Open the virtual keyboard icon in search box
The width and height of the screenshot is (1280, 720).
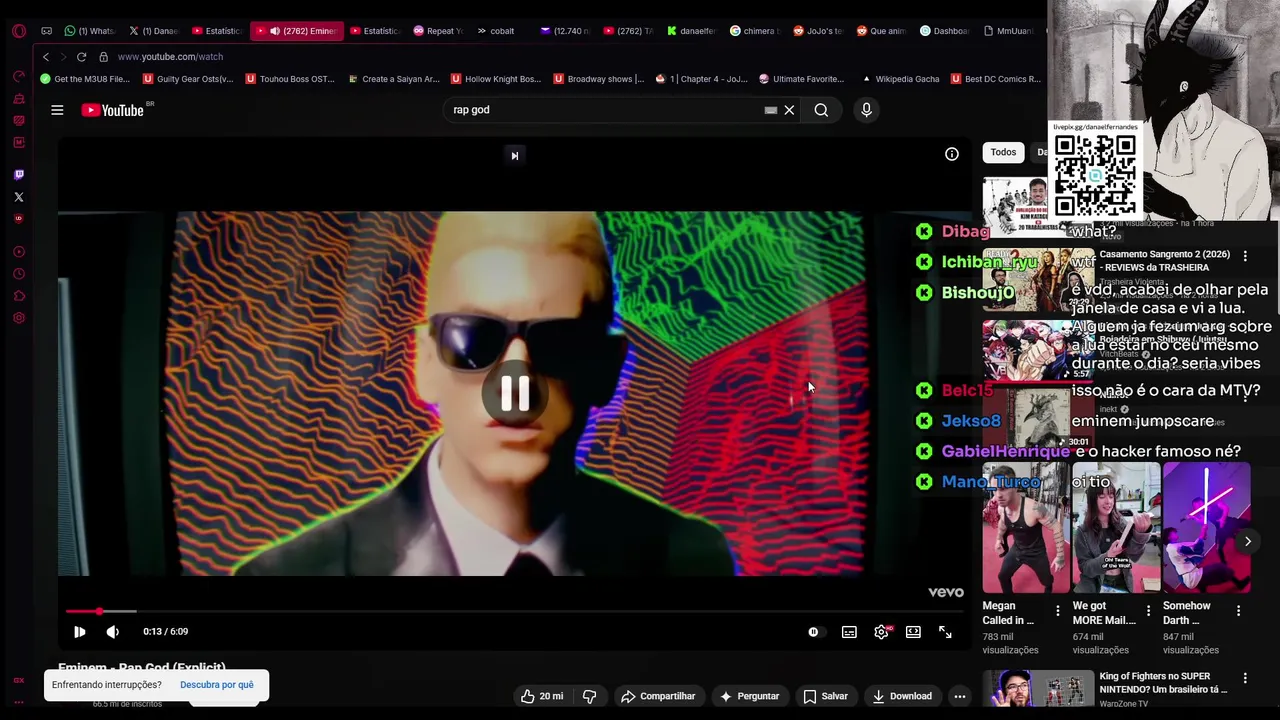tap(770, 110)
